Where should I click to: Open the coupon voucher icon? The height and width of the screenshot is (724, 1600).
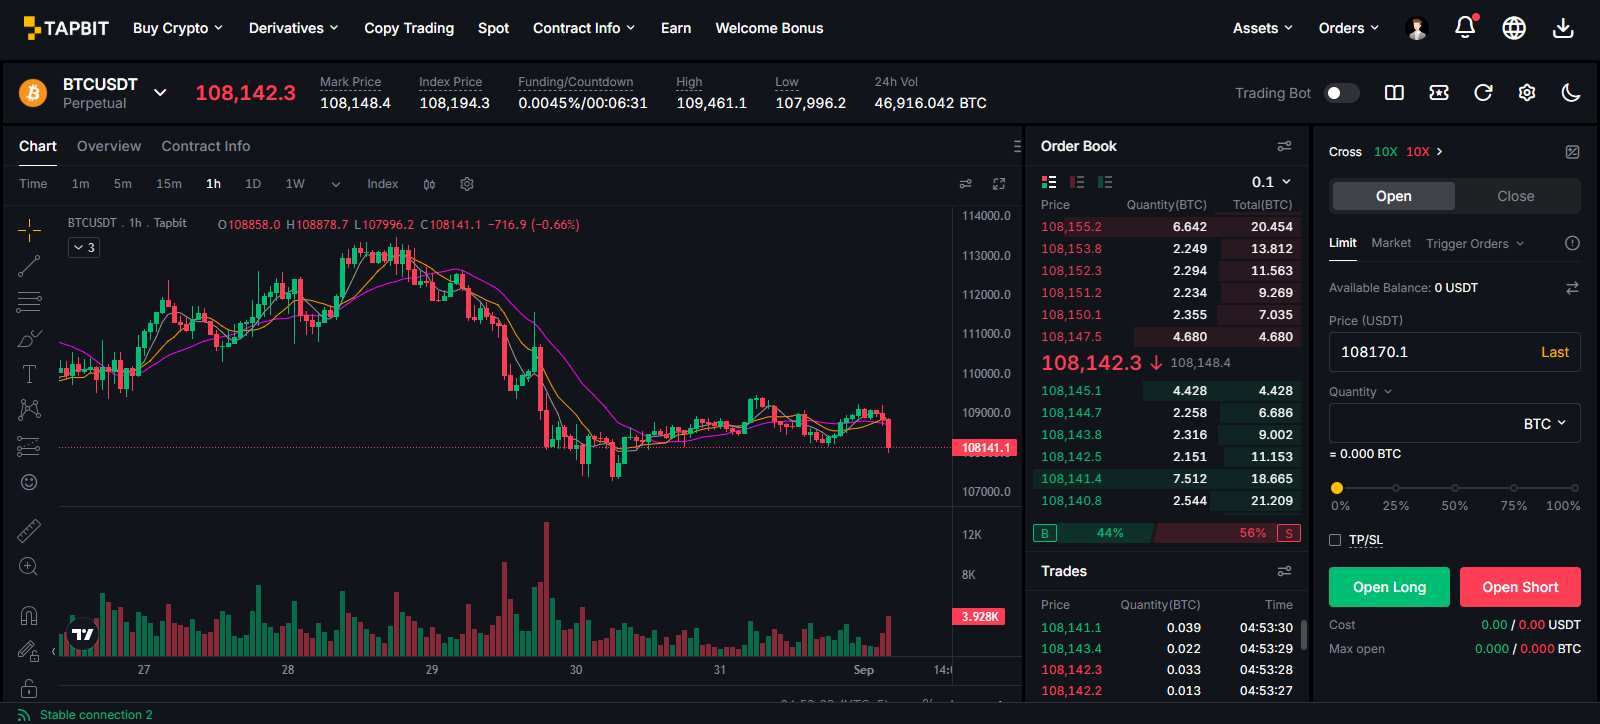(1439, 93)
